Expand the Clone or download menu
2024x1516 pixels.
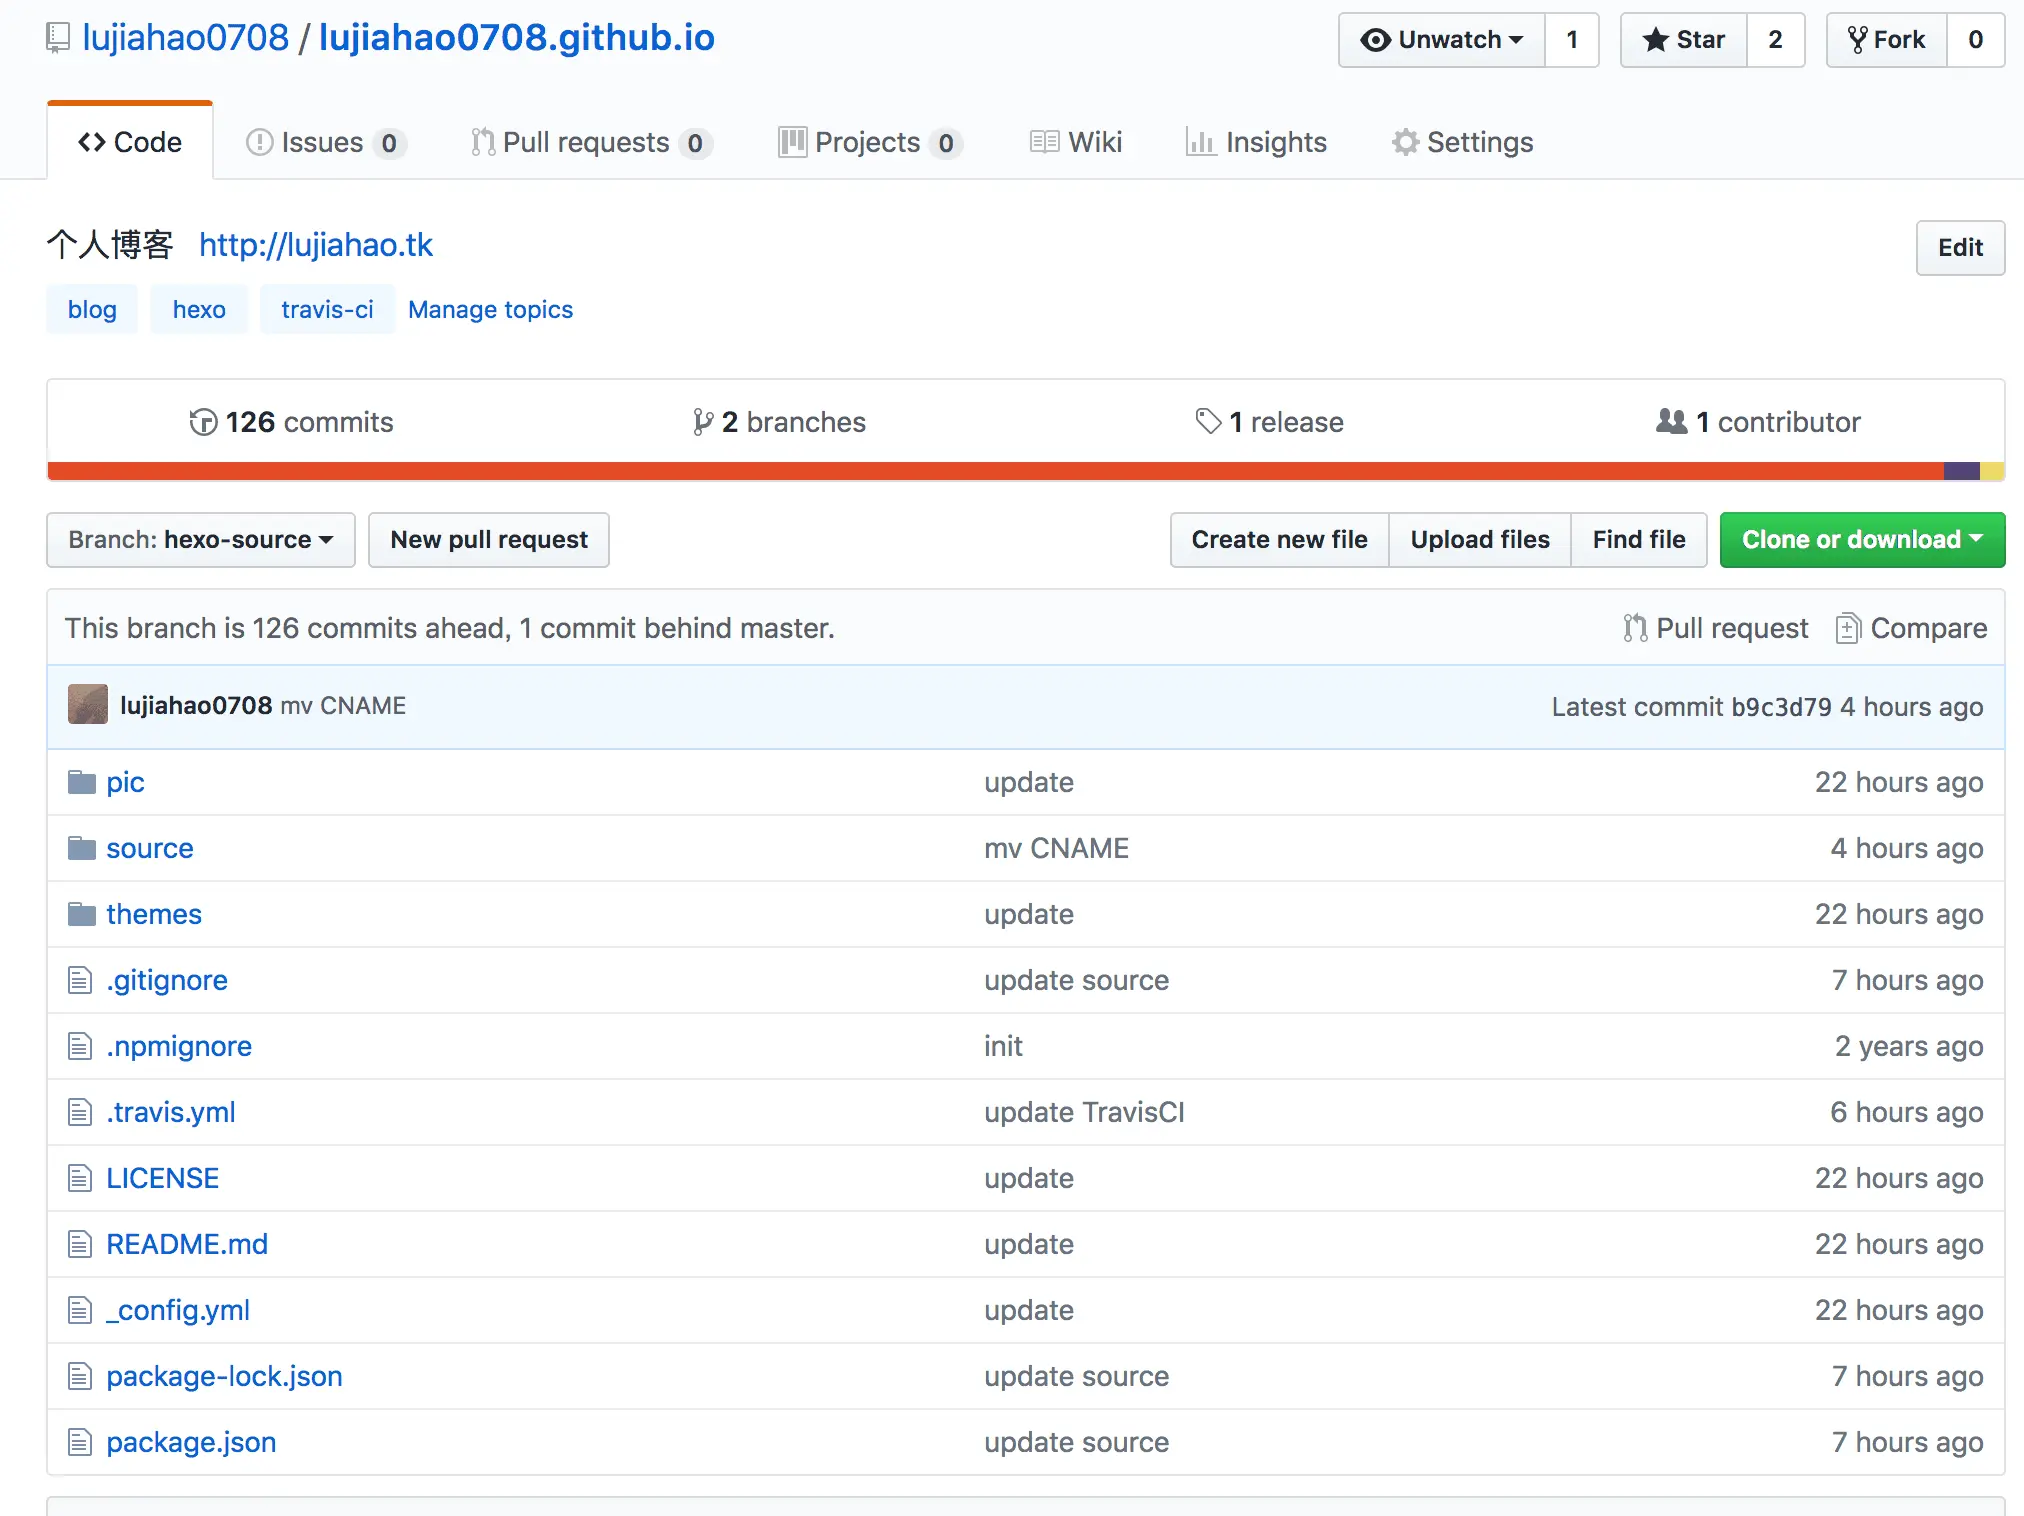point(1862,540)
